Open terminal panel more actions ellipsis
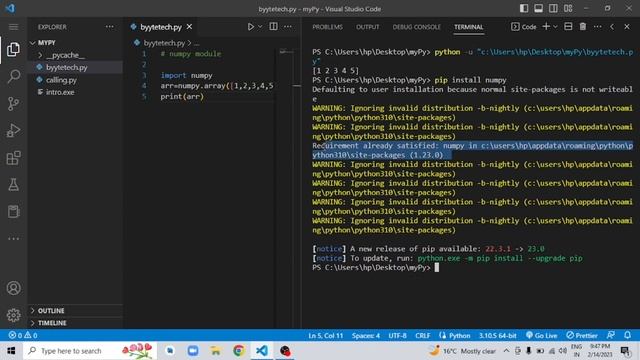 click(598, 27)
